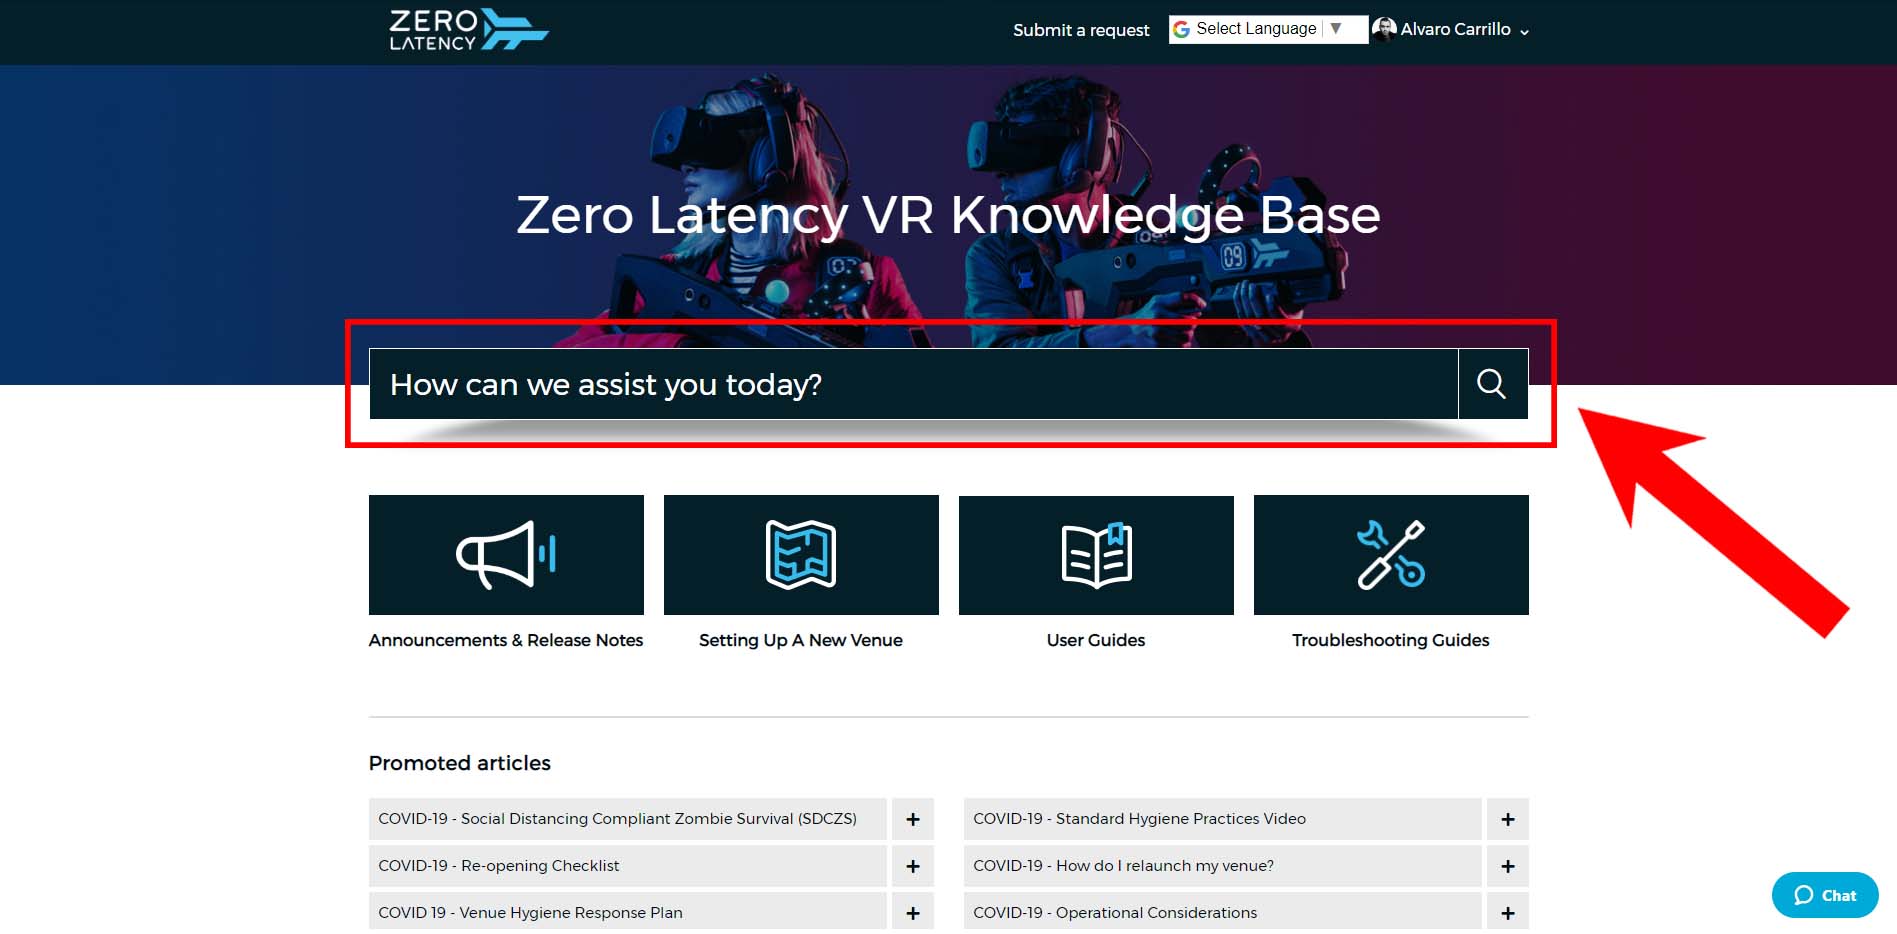The width and height of the screenshot is (1897, 934).
Task: Click the Troubleshooting Guides label
Action: pos(1391,640)
